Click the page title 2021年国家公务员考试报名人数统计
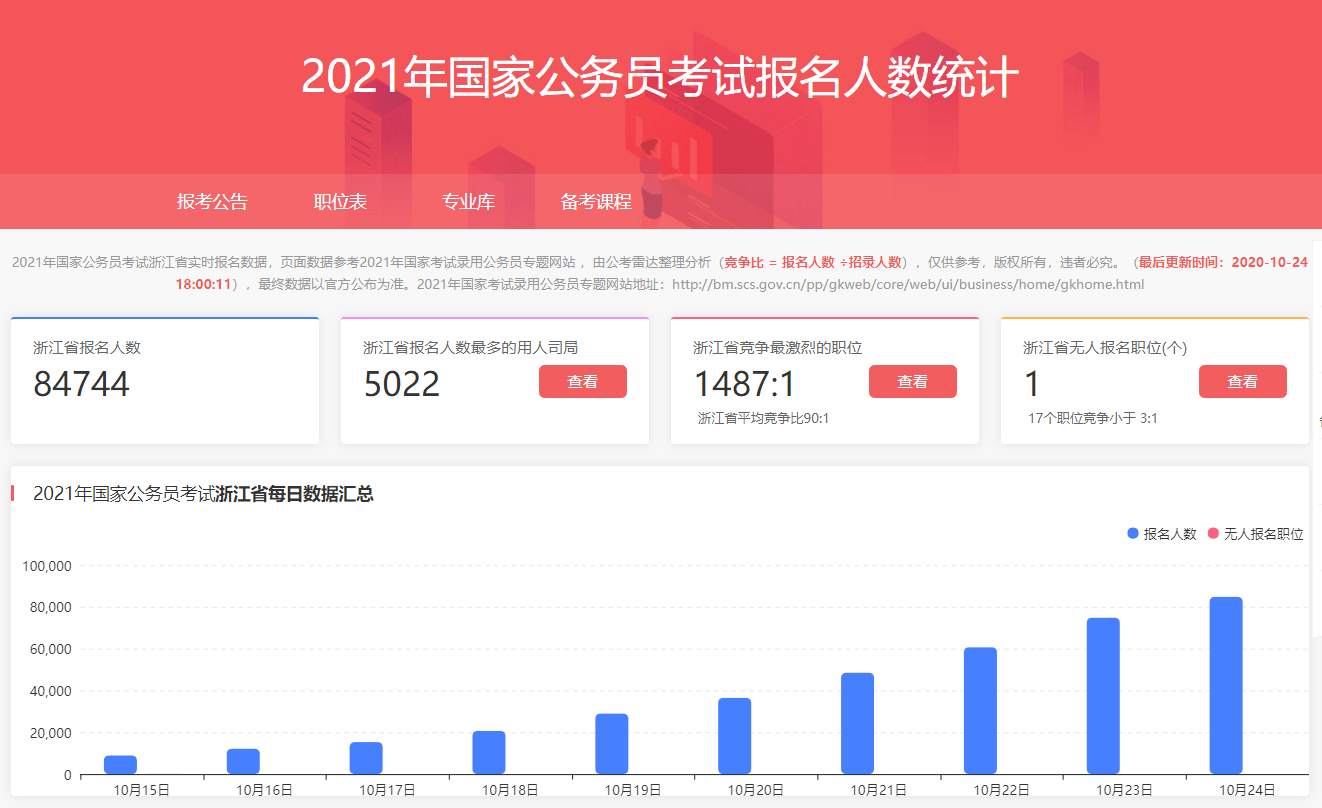This screenshot has width=1322, height=808. coord(660,78)
